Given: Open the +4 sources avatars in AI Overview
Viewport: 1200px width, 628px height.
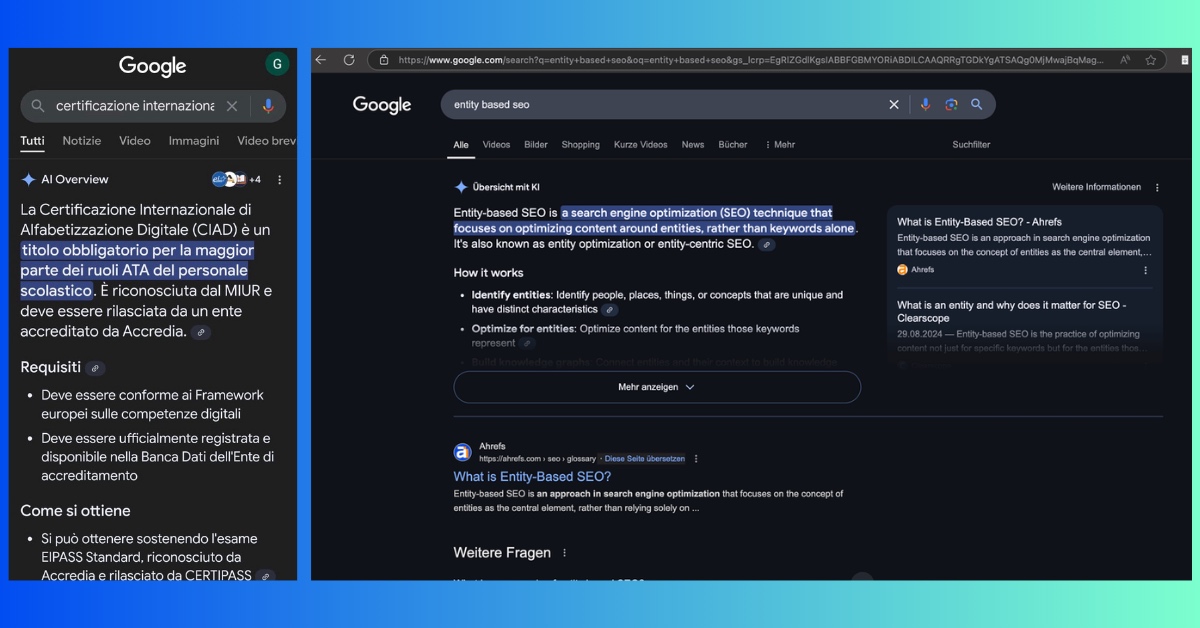Looking at the screenshot, I should point(237,180).
